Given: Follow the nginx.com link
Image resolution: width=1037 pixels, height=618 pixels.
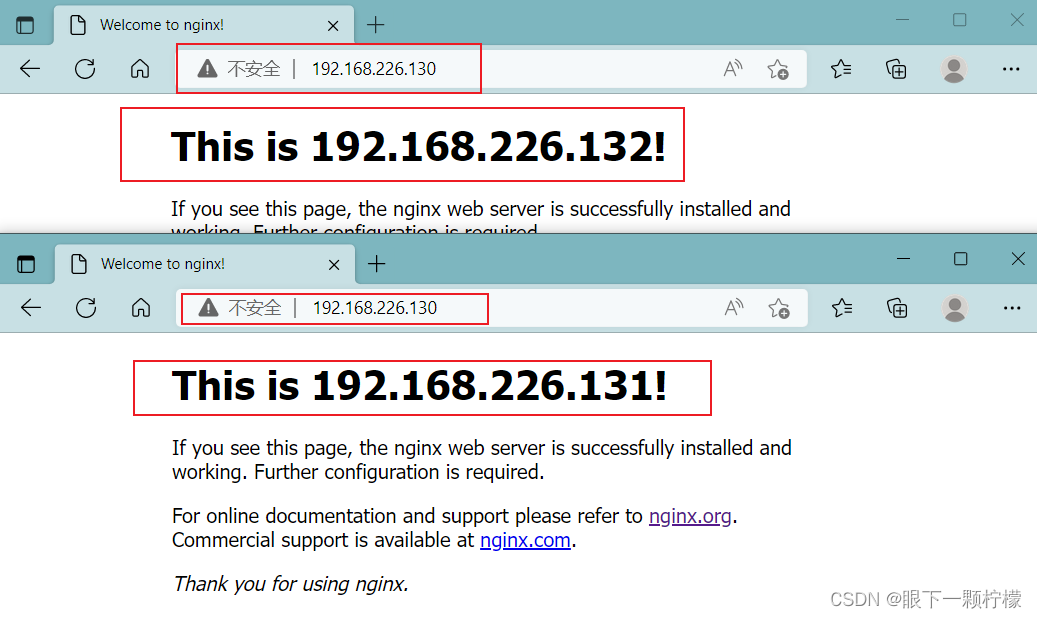Looking at the screenshot, I should (525, 540).
